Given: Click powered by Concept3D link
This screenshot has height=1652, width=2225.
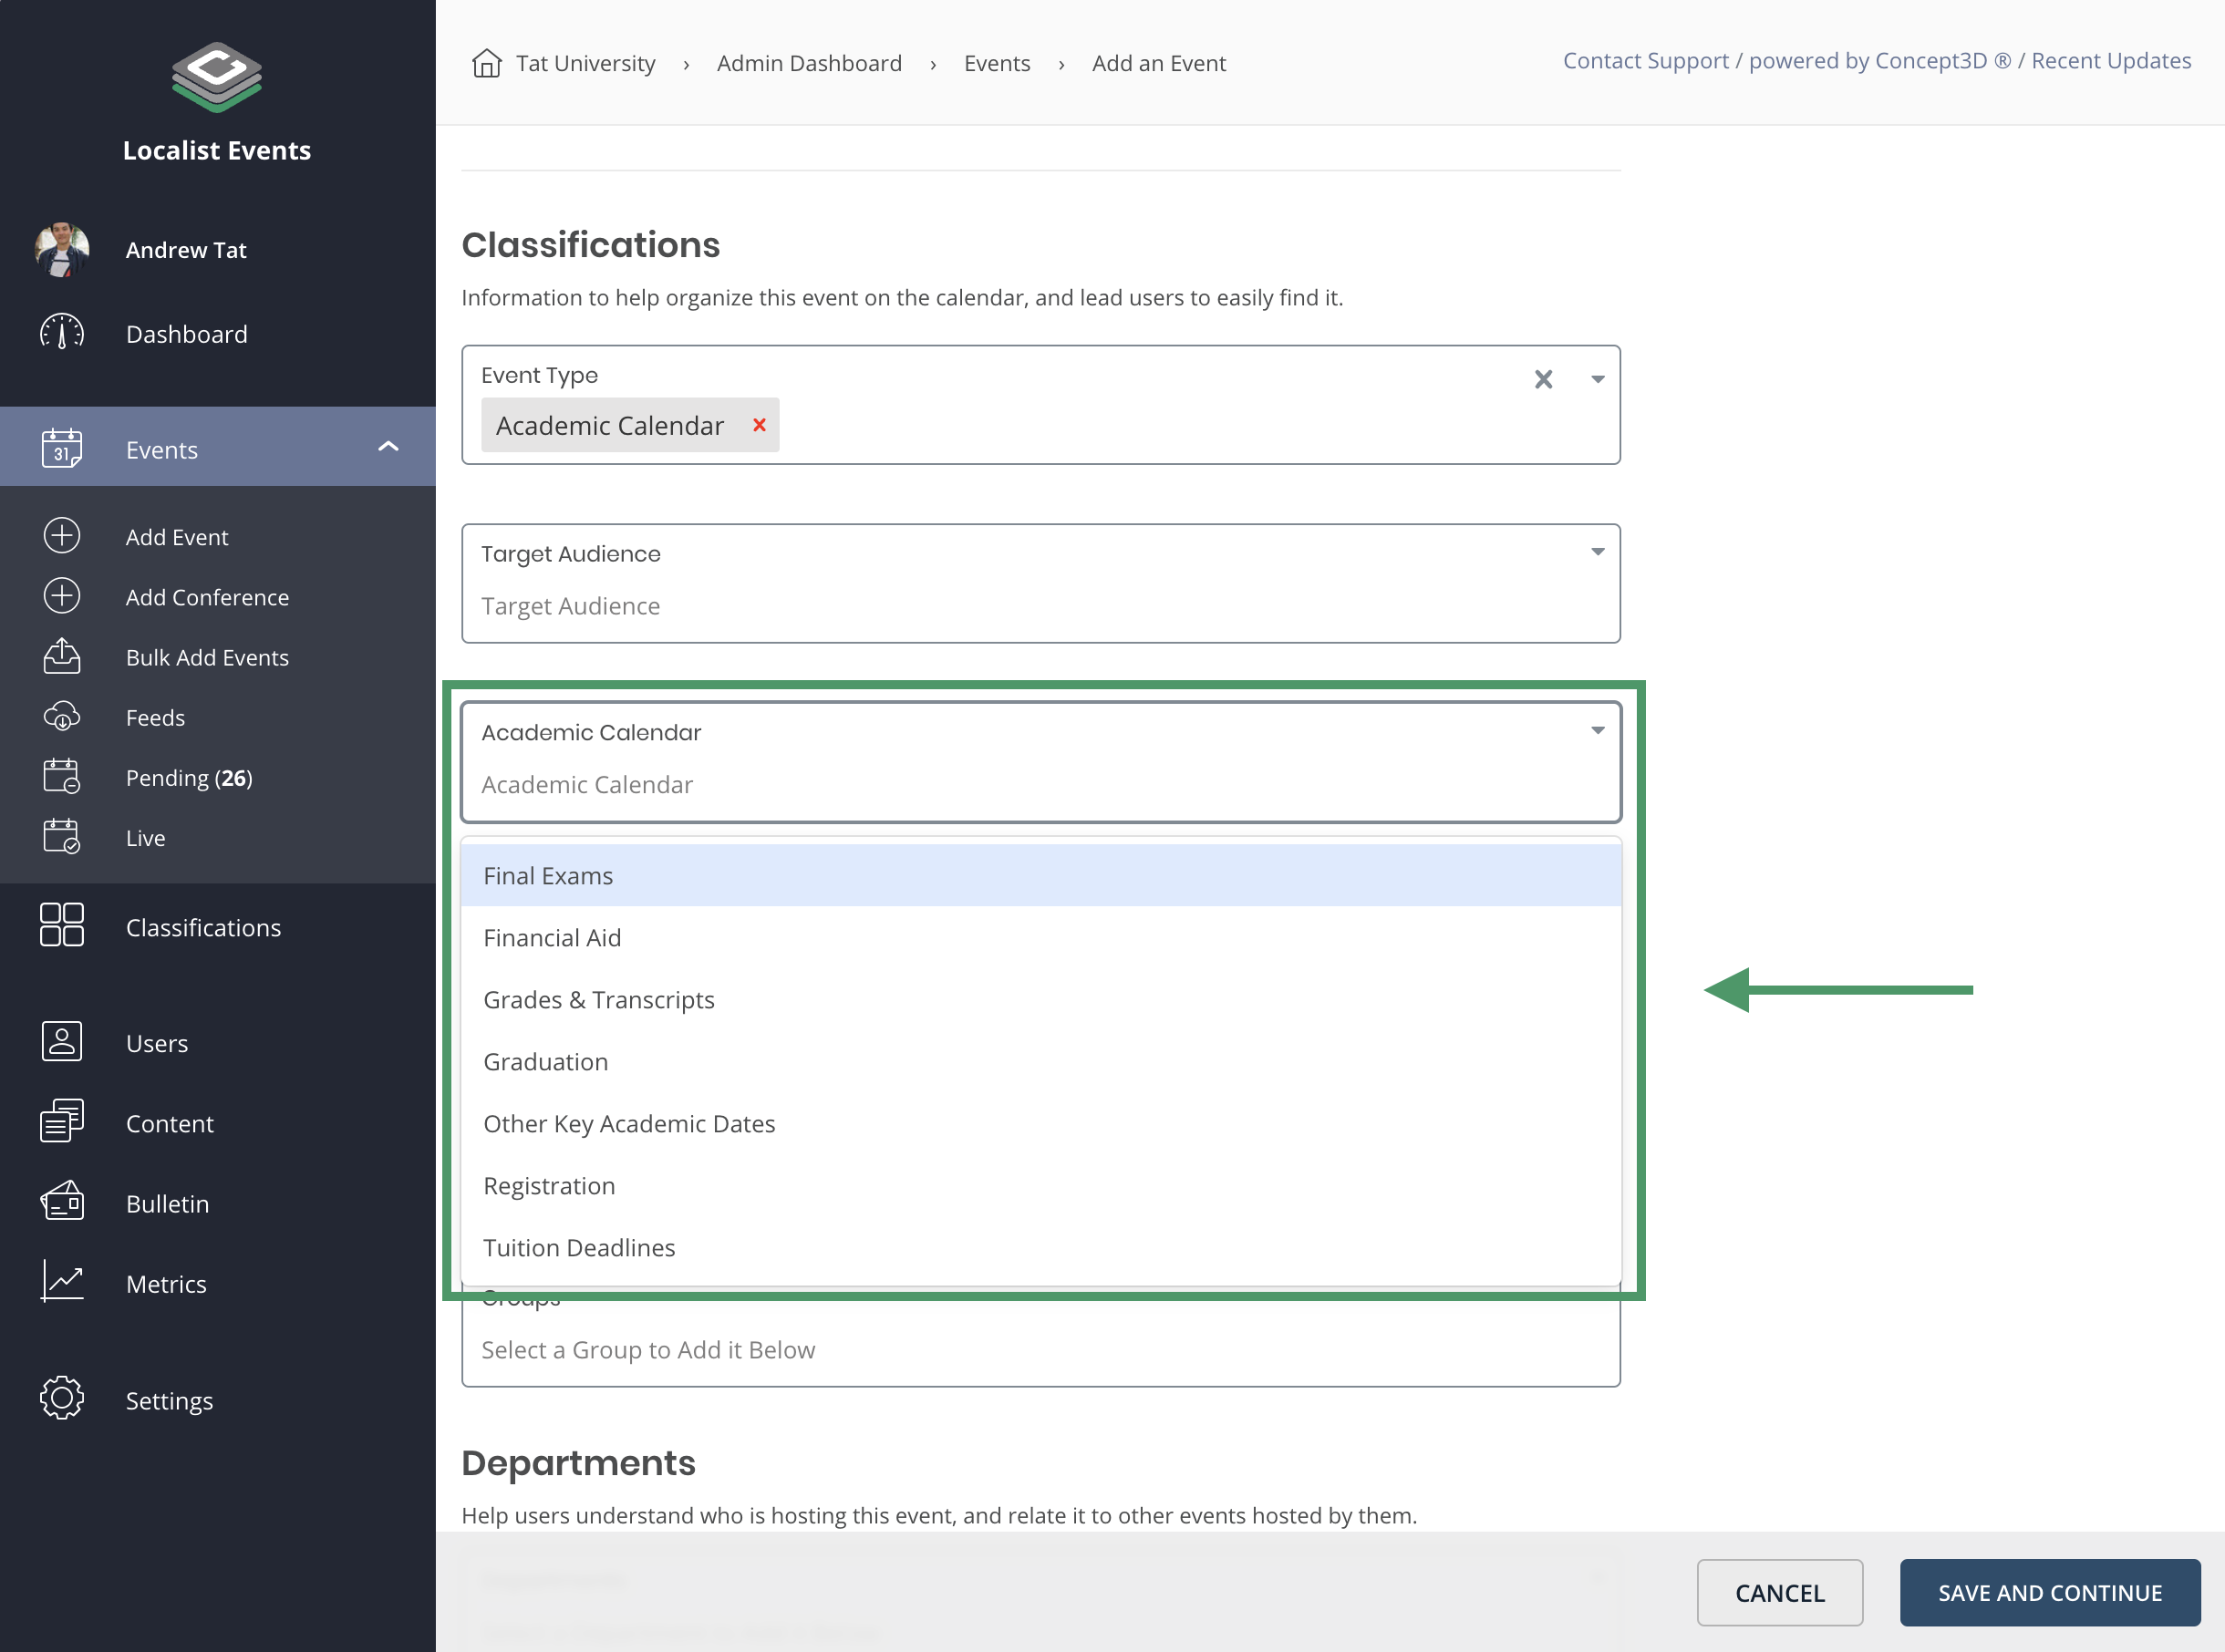Looking at the screenshot, I should click(x=1879, y=60).
